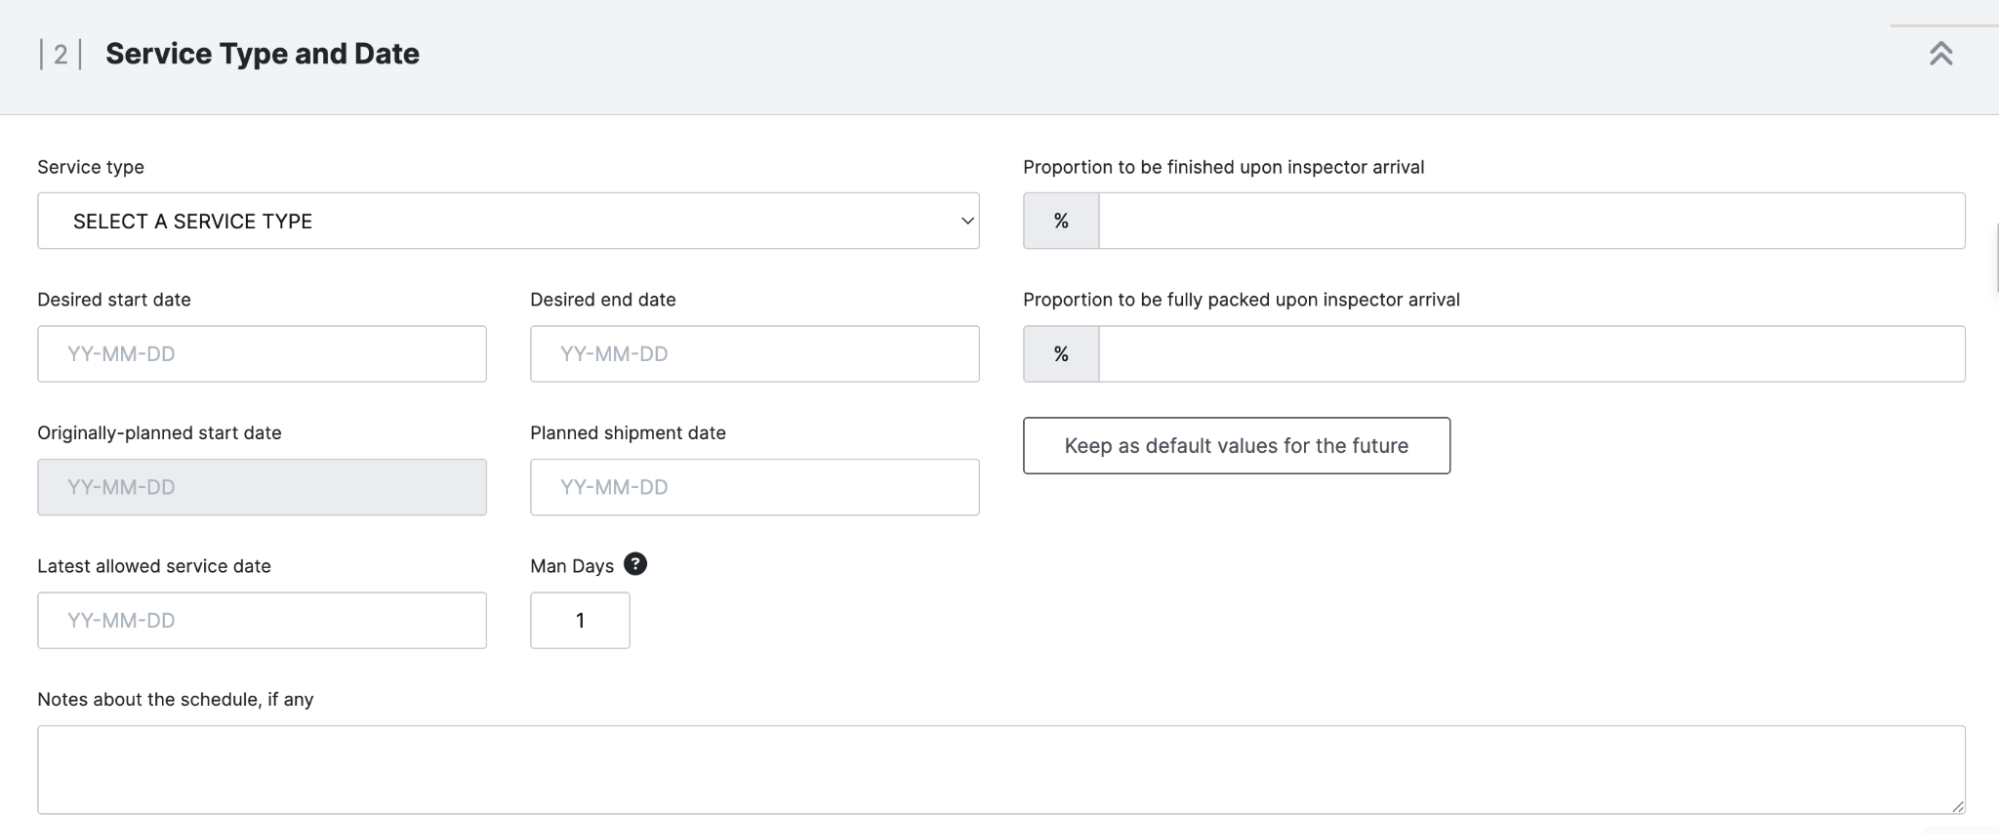This screenshot has height=834, width=1999.
Task: Focus the proportion to be finished percentage field
Action: pyautogui.click(x=1531, y=221)
